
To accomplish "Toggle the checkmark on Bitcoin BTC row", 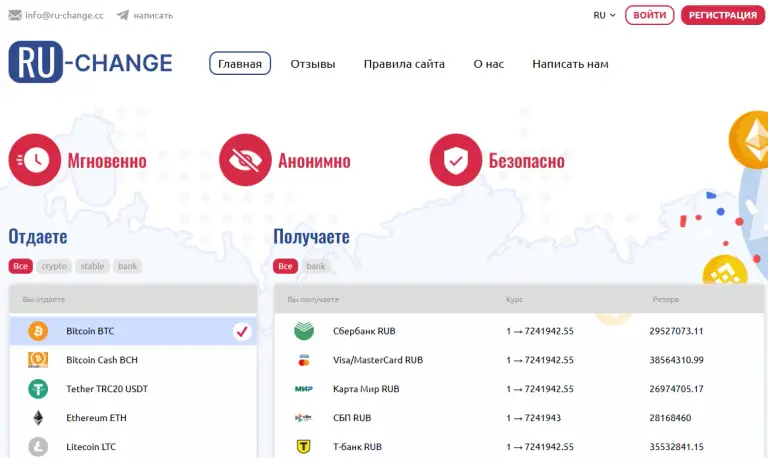I will (242, 331).
